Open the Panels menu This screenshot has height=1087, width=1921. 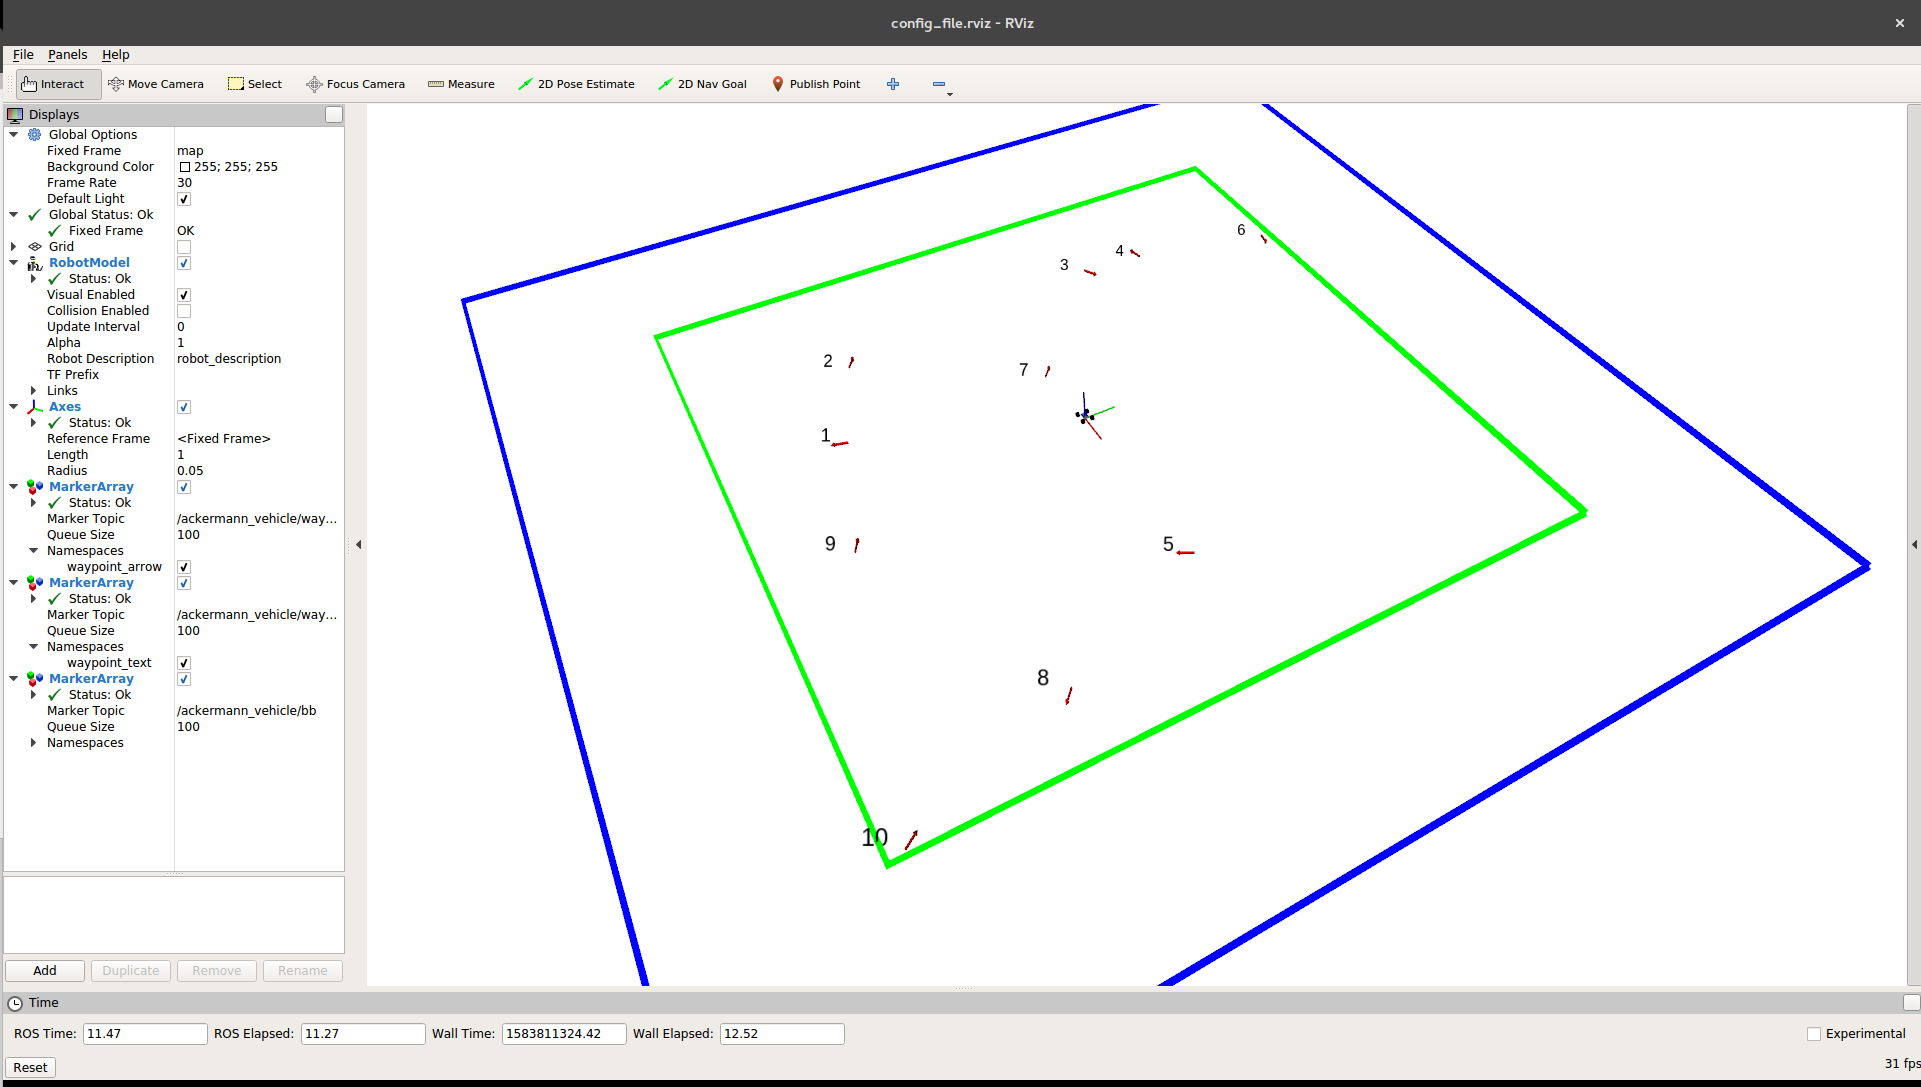(x=67, y=55)
